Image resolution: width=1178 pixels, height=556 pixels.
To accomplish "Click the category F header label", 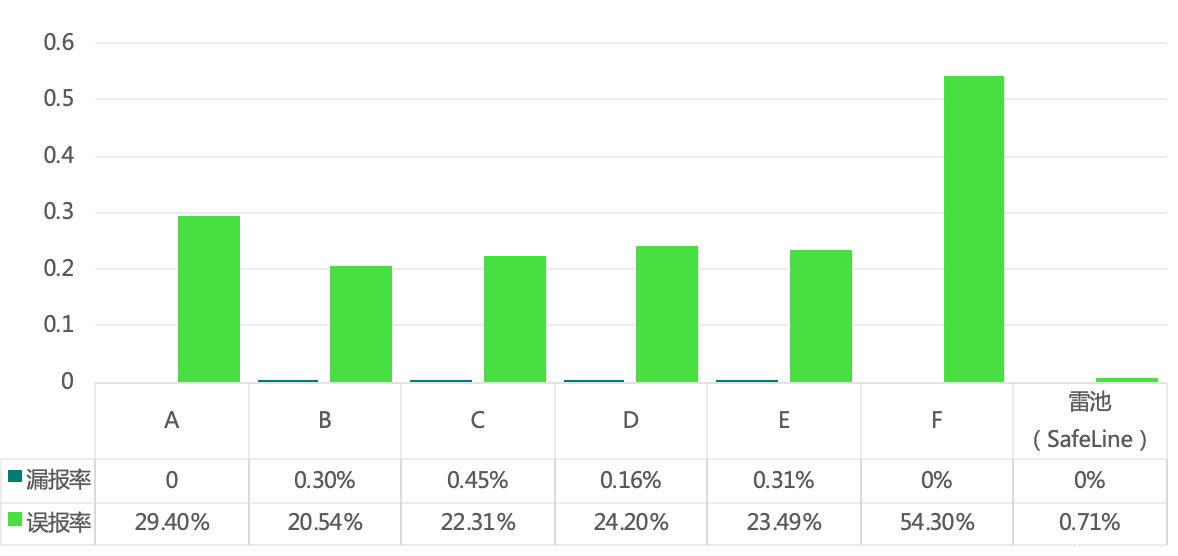I will point(936,420).
